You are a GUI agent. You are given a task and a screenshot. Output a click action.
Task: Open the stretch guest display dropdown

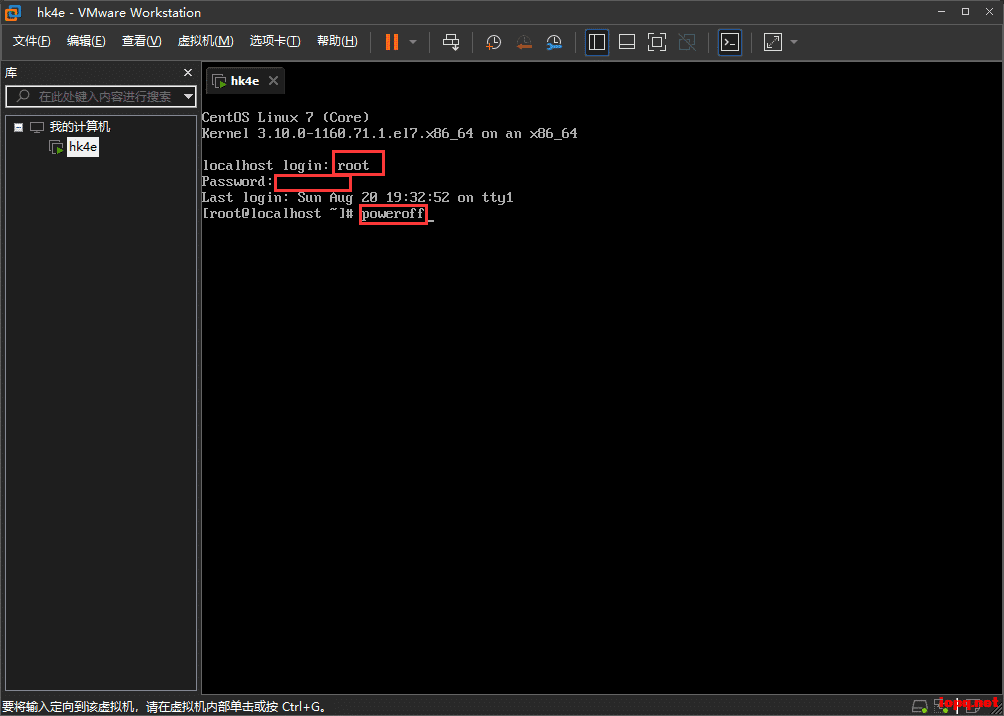[791, 41]
